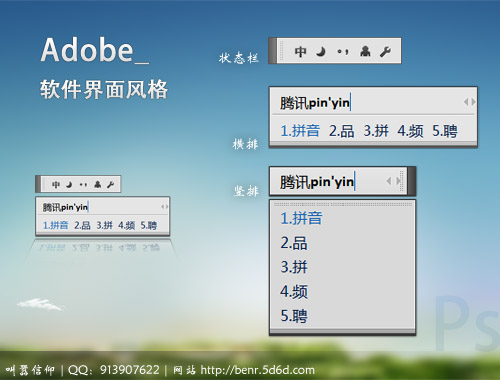The height and width of the screenshot is (380, 500).
Task: Toggle the 中 icon in the small status bar
Action: (56, 184)
